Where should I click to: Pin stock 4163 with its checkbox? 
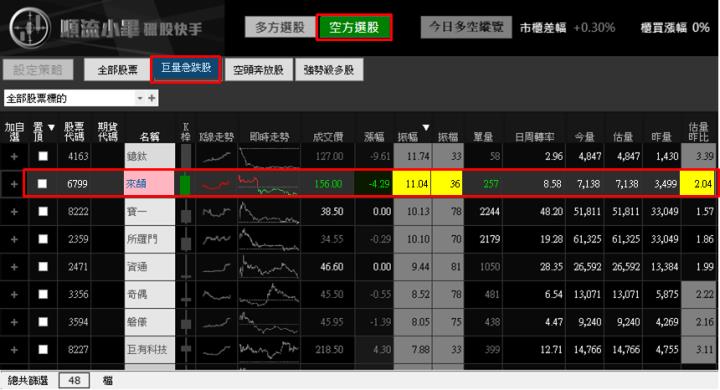[x=43, y=156]
